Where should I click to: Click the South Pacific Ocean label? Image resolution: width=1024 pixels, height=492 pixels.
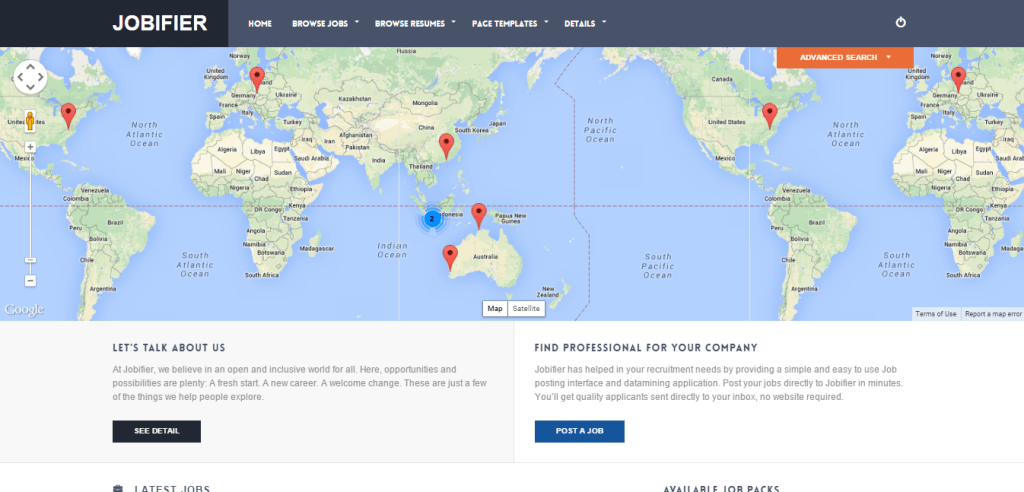[x=658, y=266]
